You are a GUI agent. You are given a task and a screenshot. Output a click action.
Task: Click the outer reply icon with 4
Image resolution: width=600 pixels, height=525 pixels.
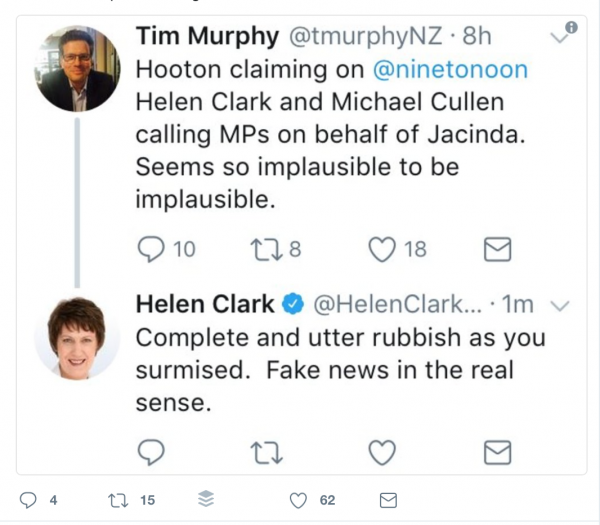(x=29, y=500)
